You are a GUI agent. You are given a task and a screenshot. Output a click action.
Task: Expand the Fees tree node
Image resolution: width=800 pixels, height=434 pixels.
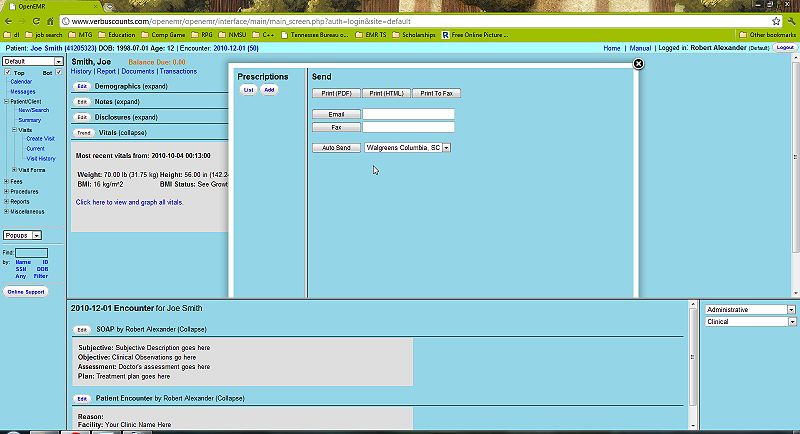tap(7, 181)
